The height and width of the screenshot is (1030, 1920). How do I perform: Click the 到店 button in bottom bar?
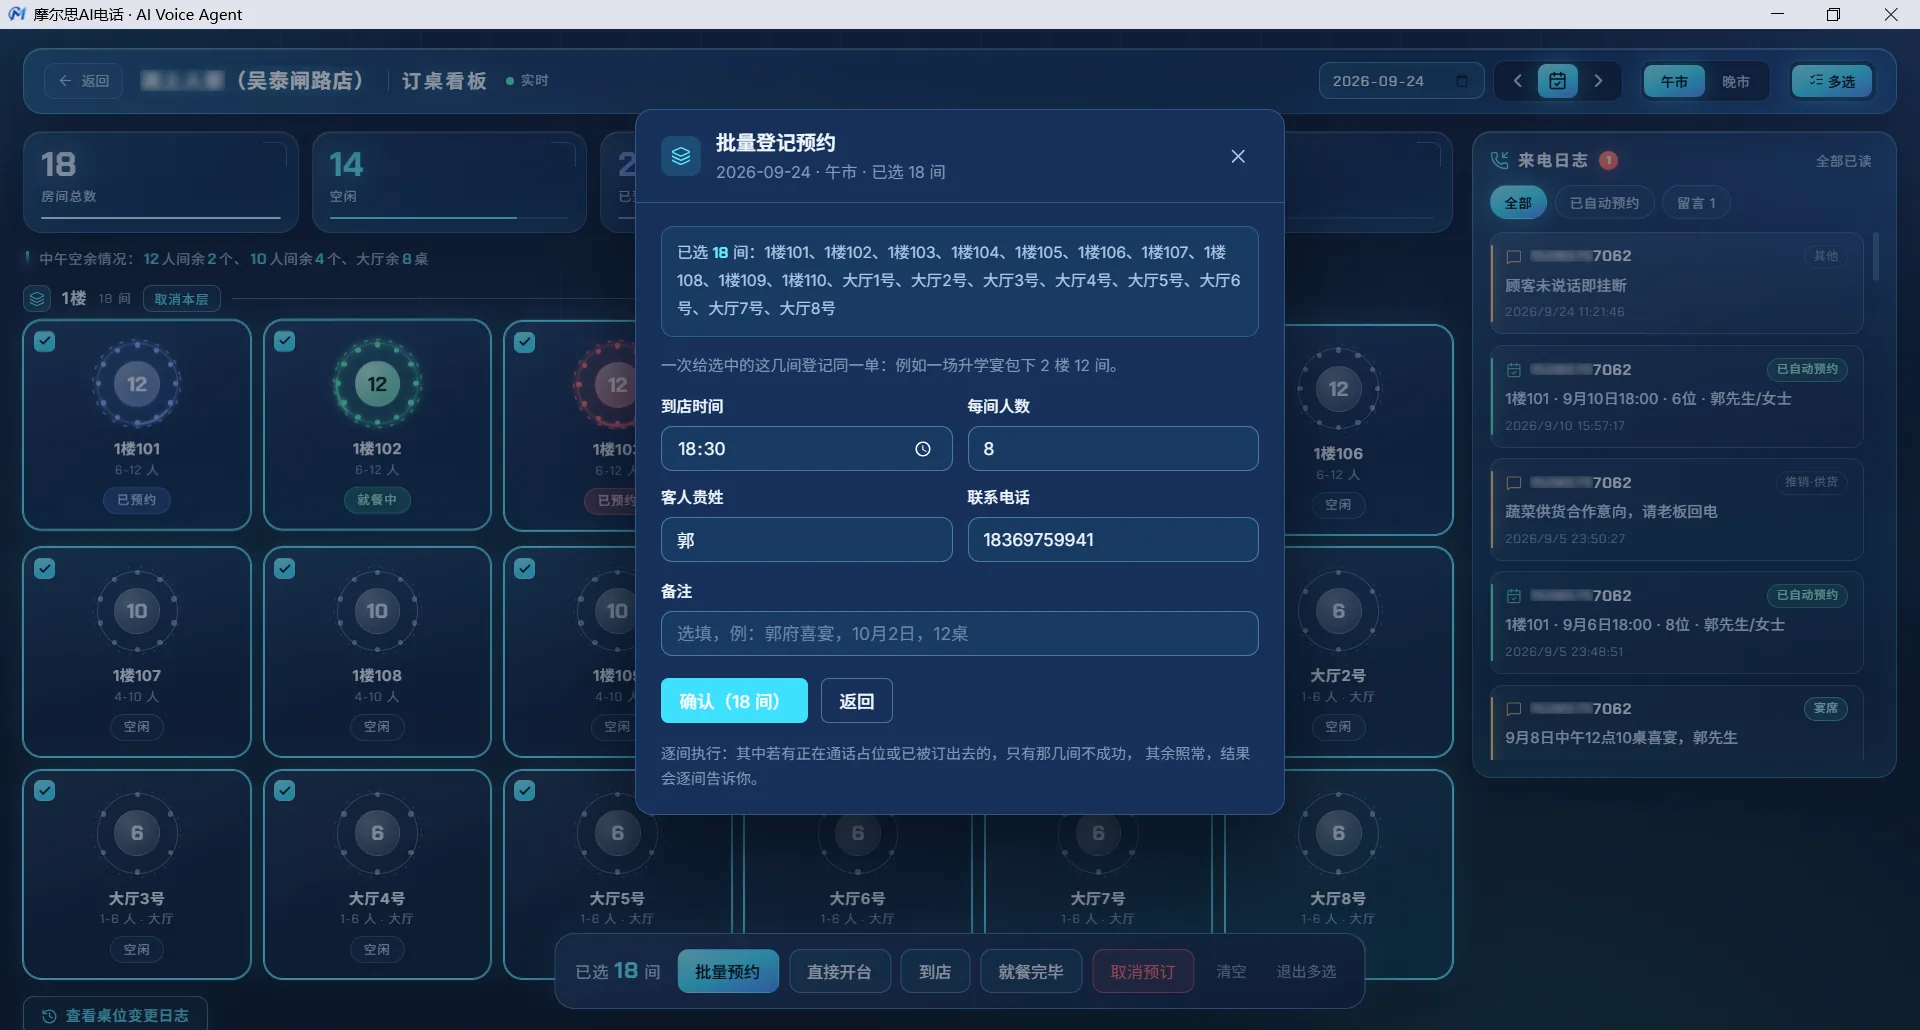click(935, 971)
